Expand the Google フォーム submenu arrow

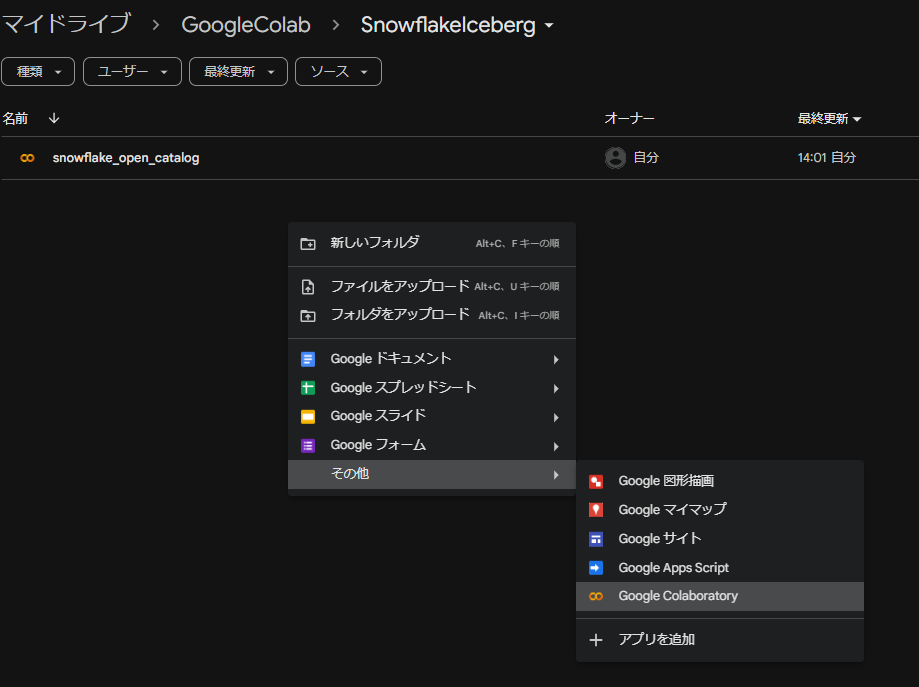(556, 446)
